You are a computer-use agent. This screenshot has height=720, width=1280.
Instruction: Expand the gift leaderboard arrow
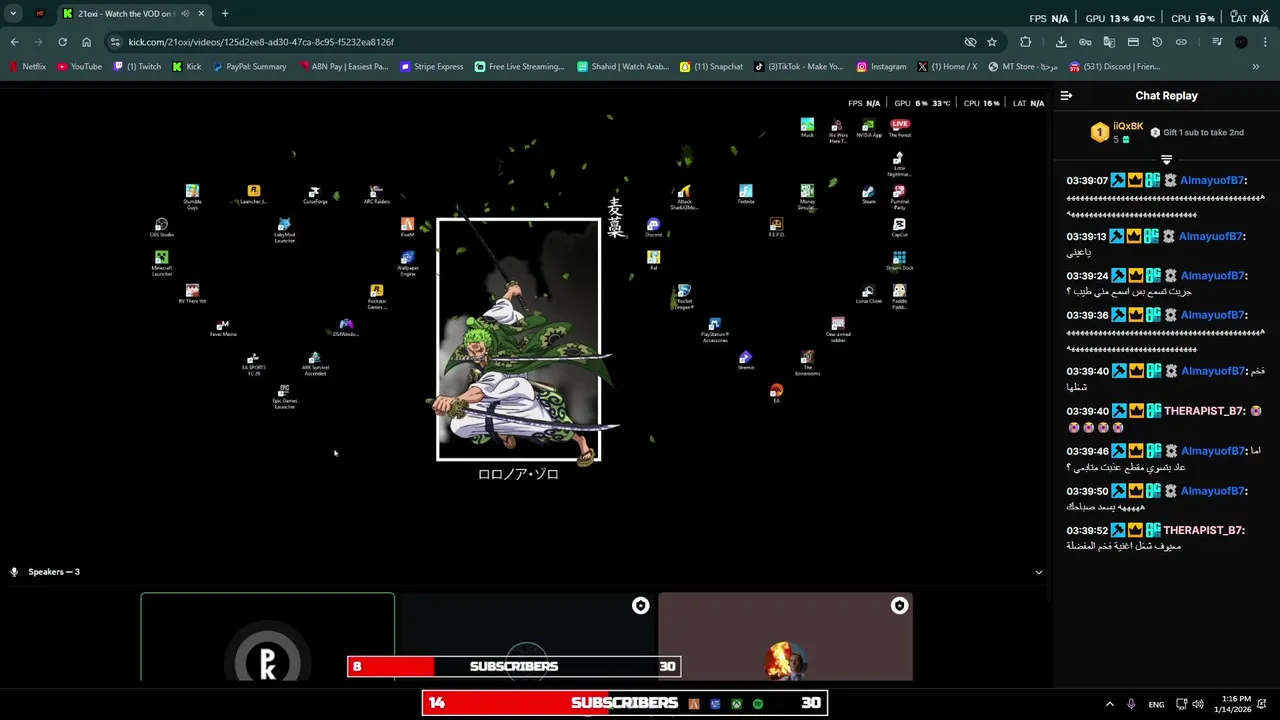(1166, 160)
